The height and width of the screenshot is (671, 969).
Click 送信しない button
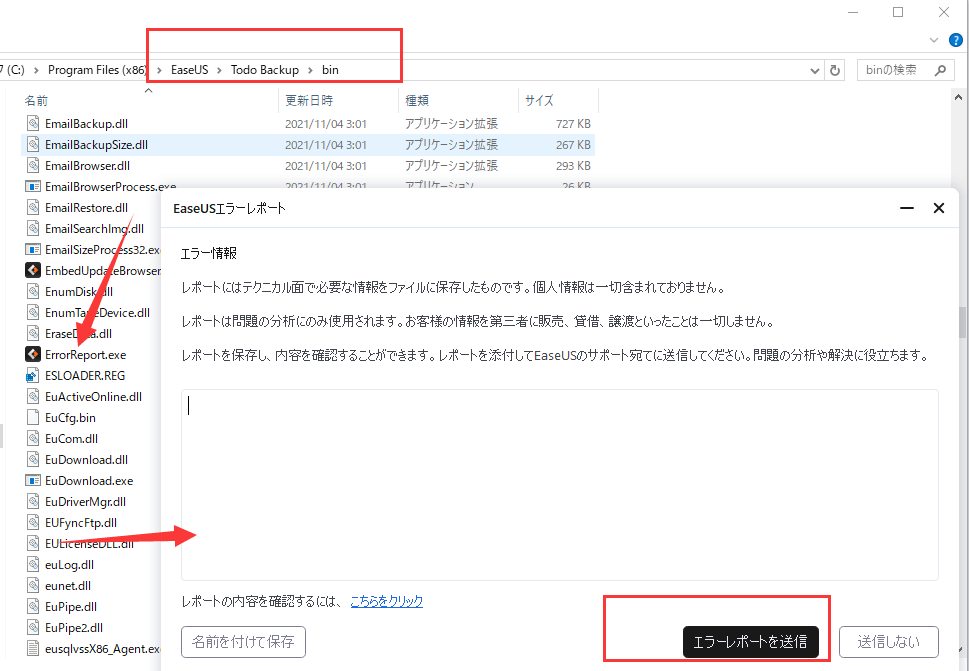tap(888, 642)
